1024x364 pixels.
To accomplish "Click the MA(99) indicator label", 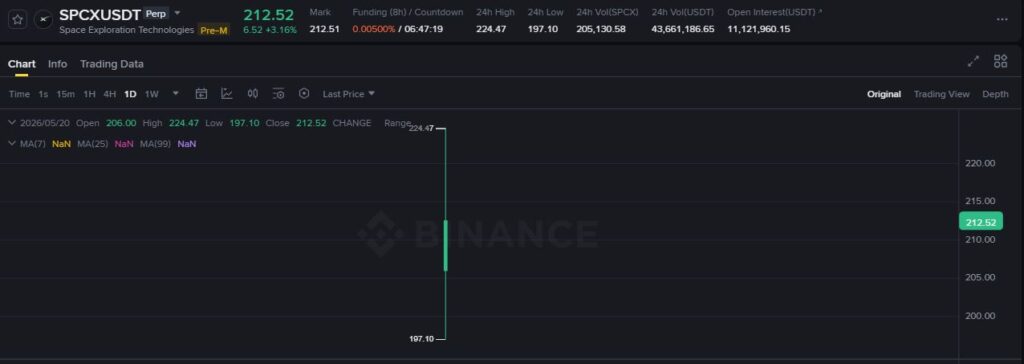I will click(155, 144).
